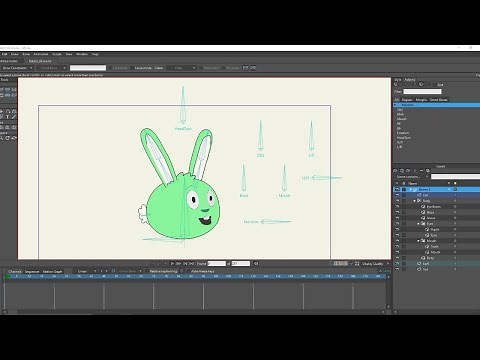
Task: Click the Blink bone on the canvas
Action: click(244, 178)
